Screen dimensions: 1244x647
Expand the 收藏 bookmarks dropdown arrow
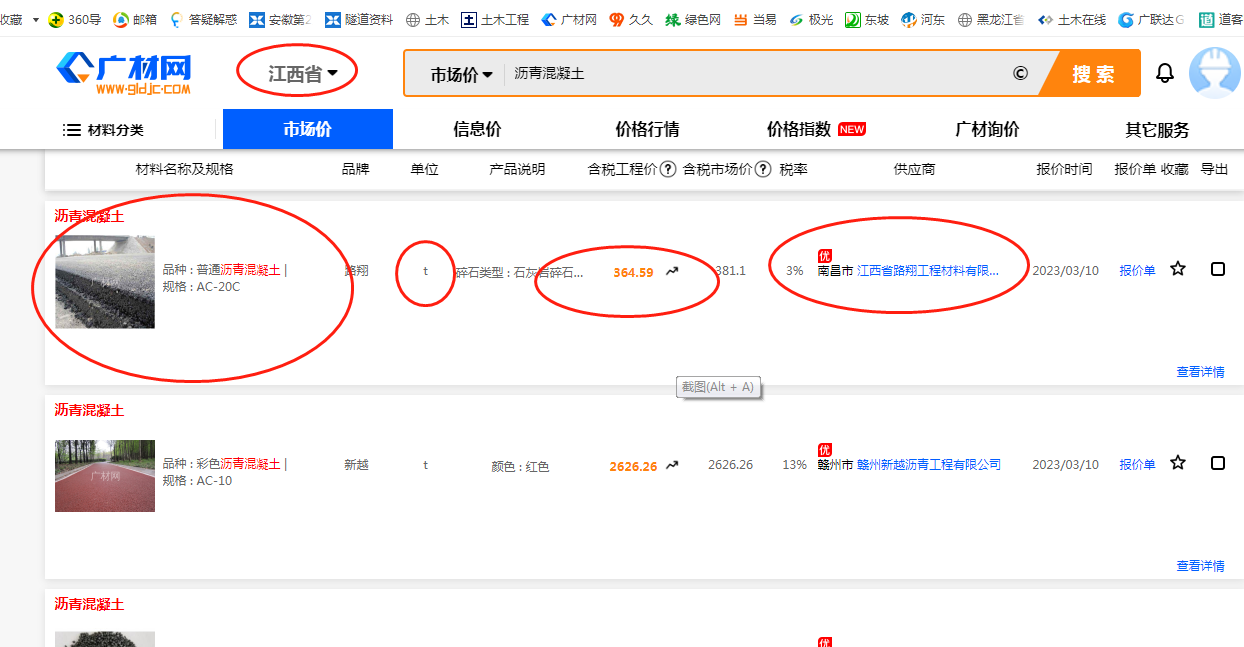(x=36, y=19)
